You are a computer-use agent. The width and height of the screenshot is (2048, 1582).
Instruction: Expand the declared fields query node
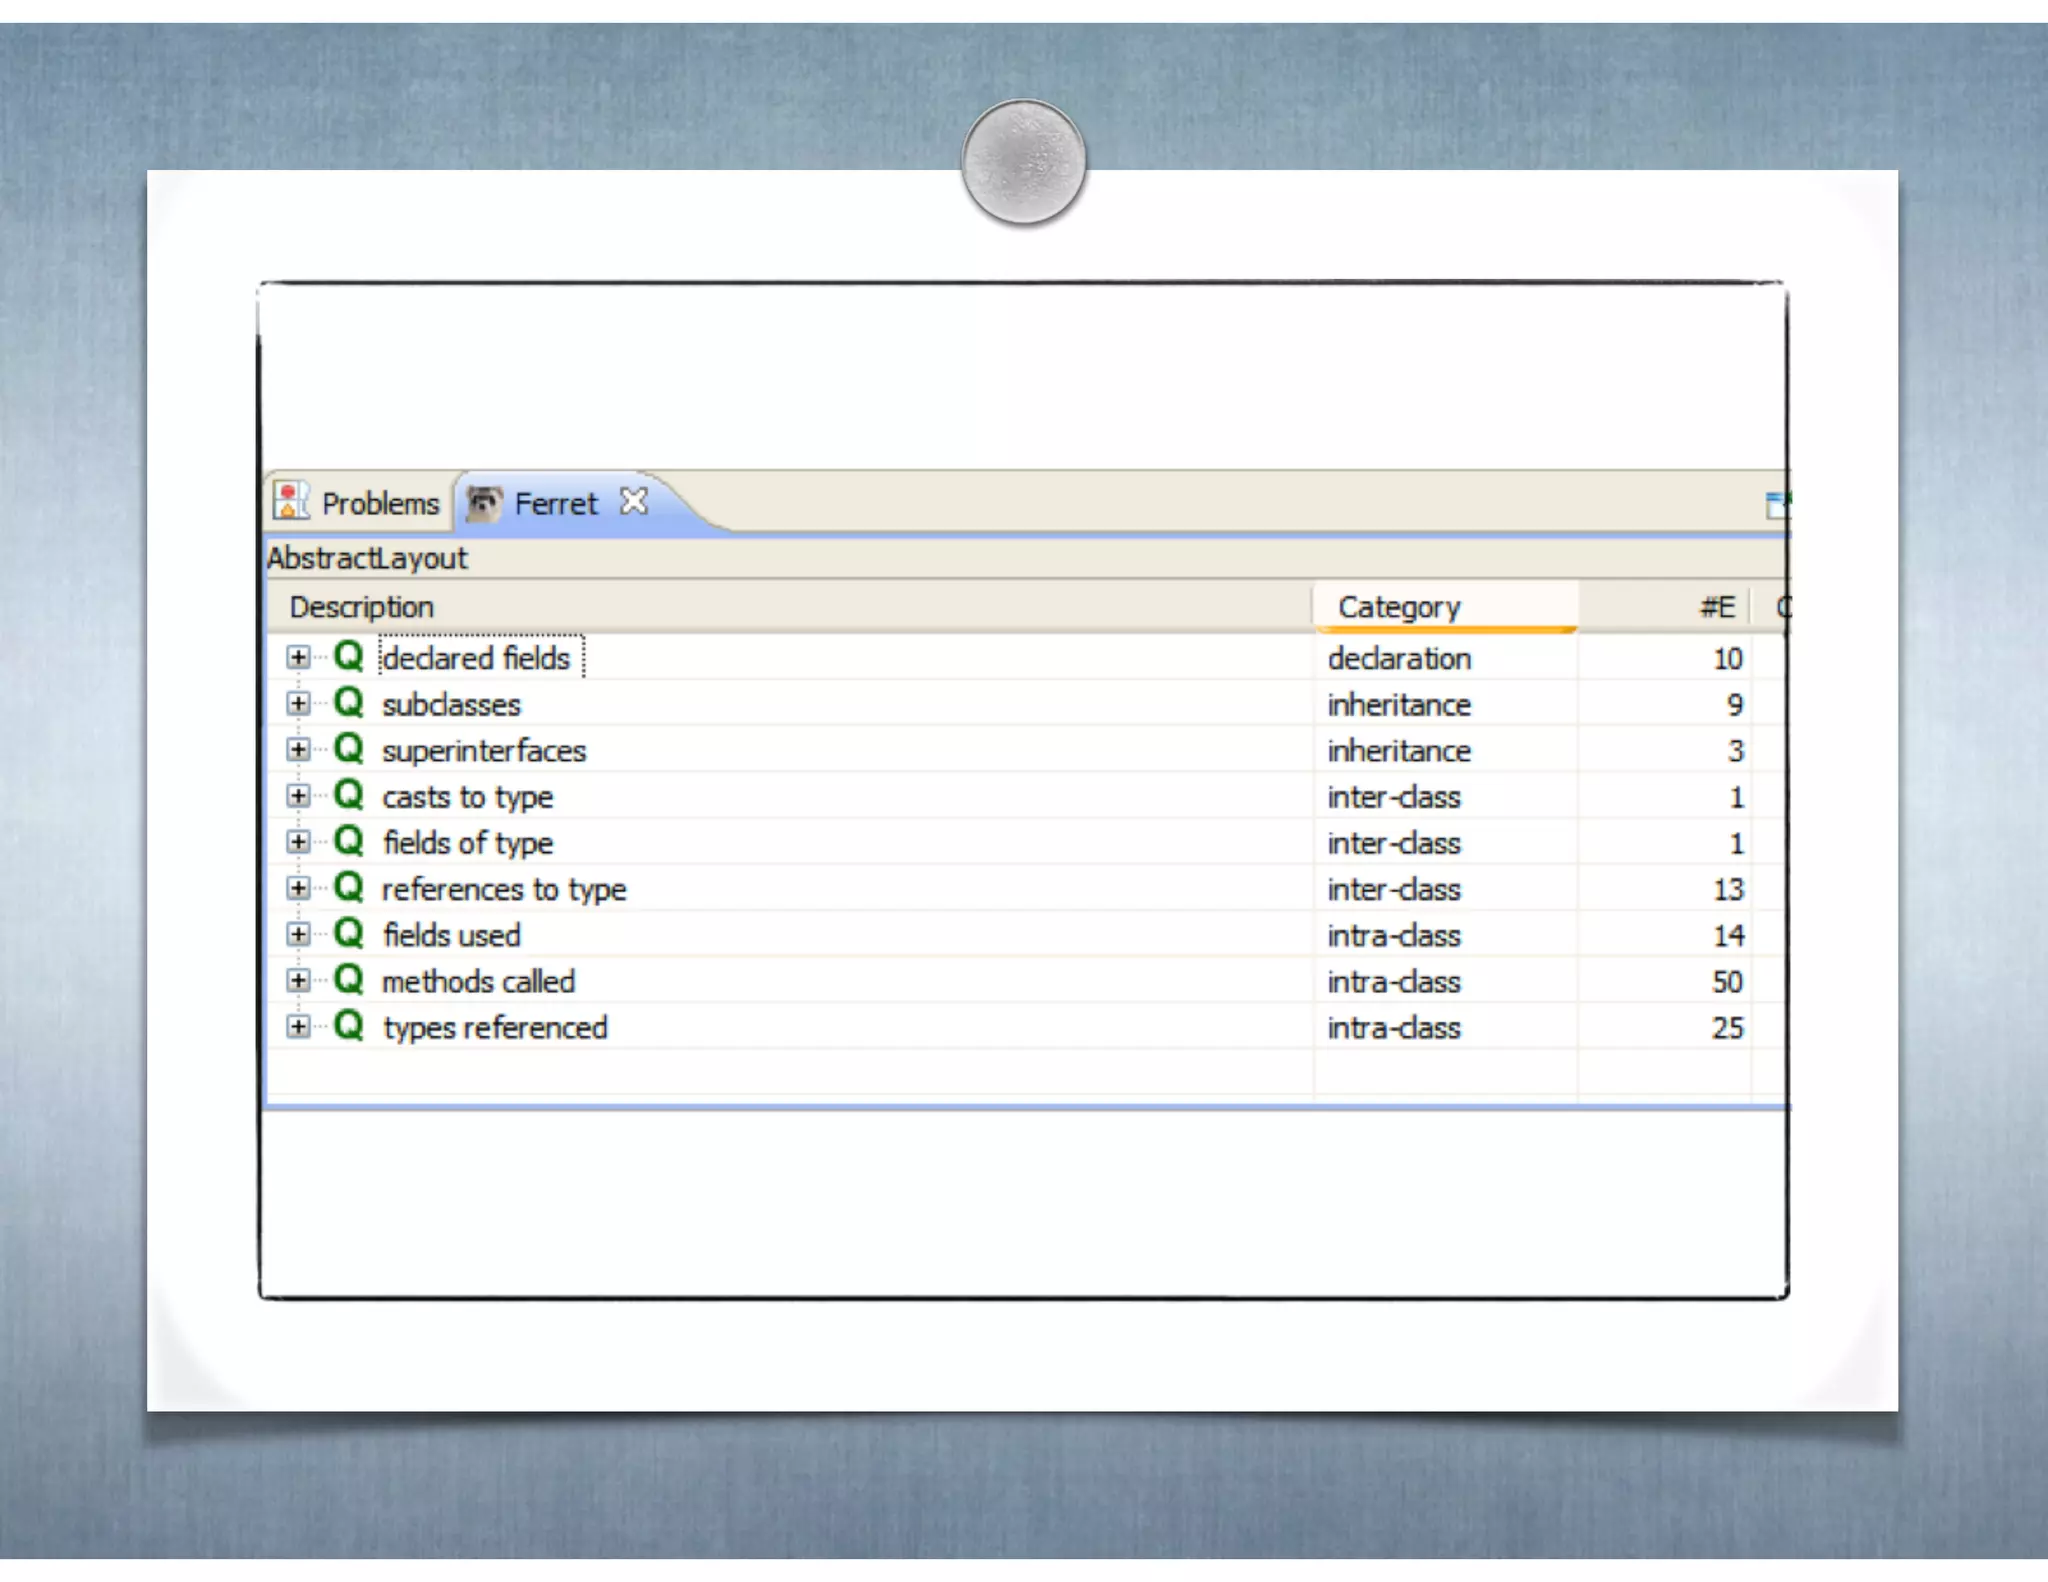coord(298,657)
